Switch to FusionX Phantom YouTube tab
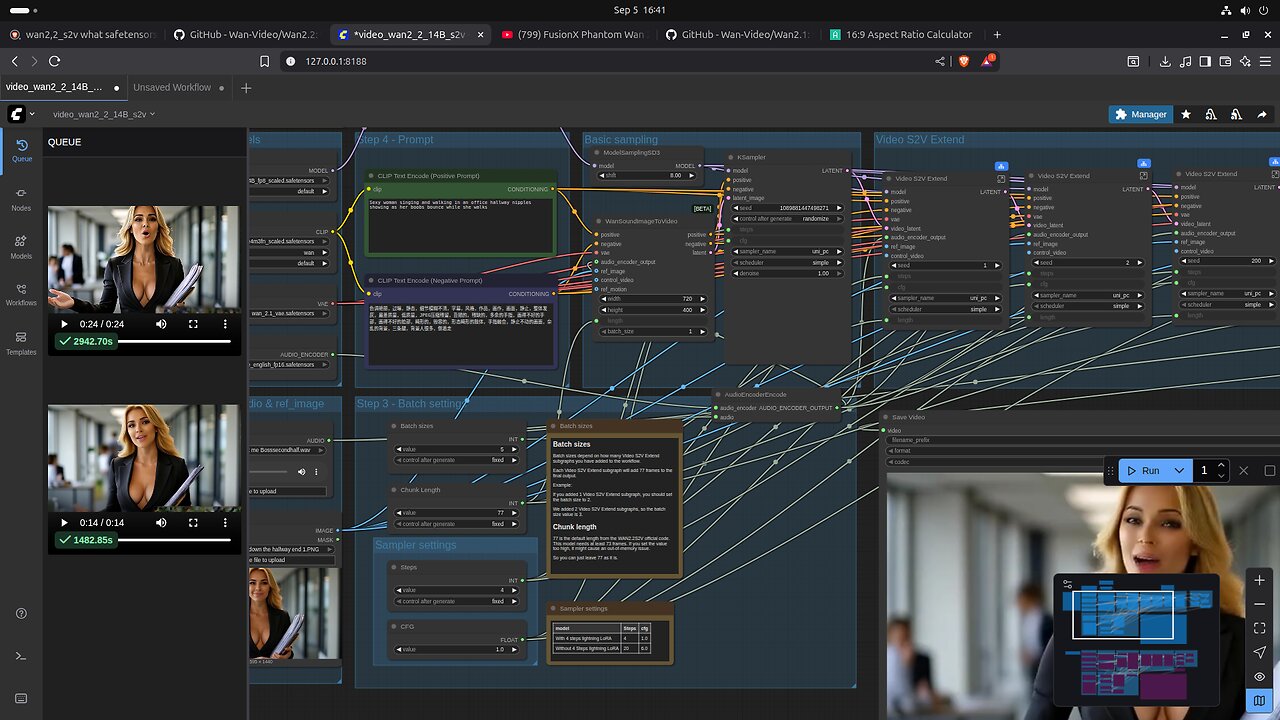Screen dimensions: 1280x720 (x=572, y=34)
